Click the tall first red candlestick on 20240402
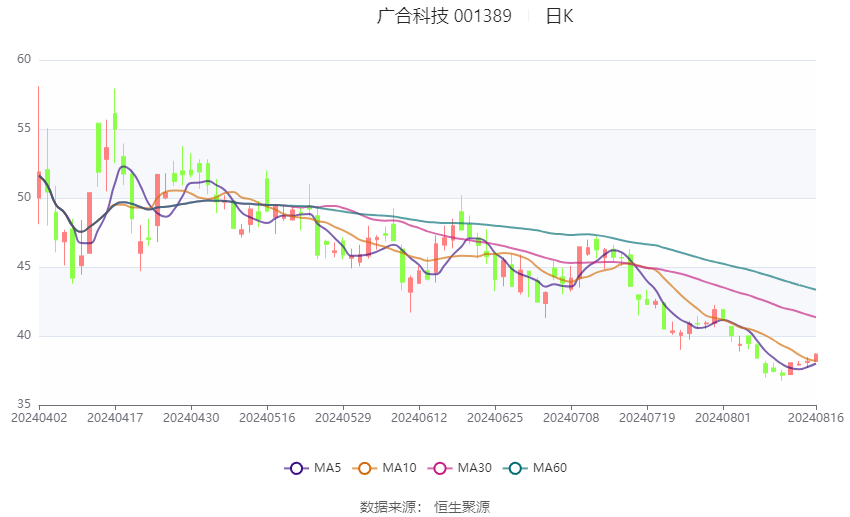Viewport: 850px width, 517px height. pyautogui.click(x=38, y=185)
